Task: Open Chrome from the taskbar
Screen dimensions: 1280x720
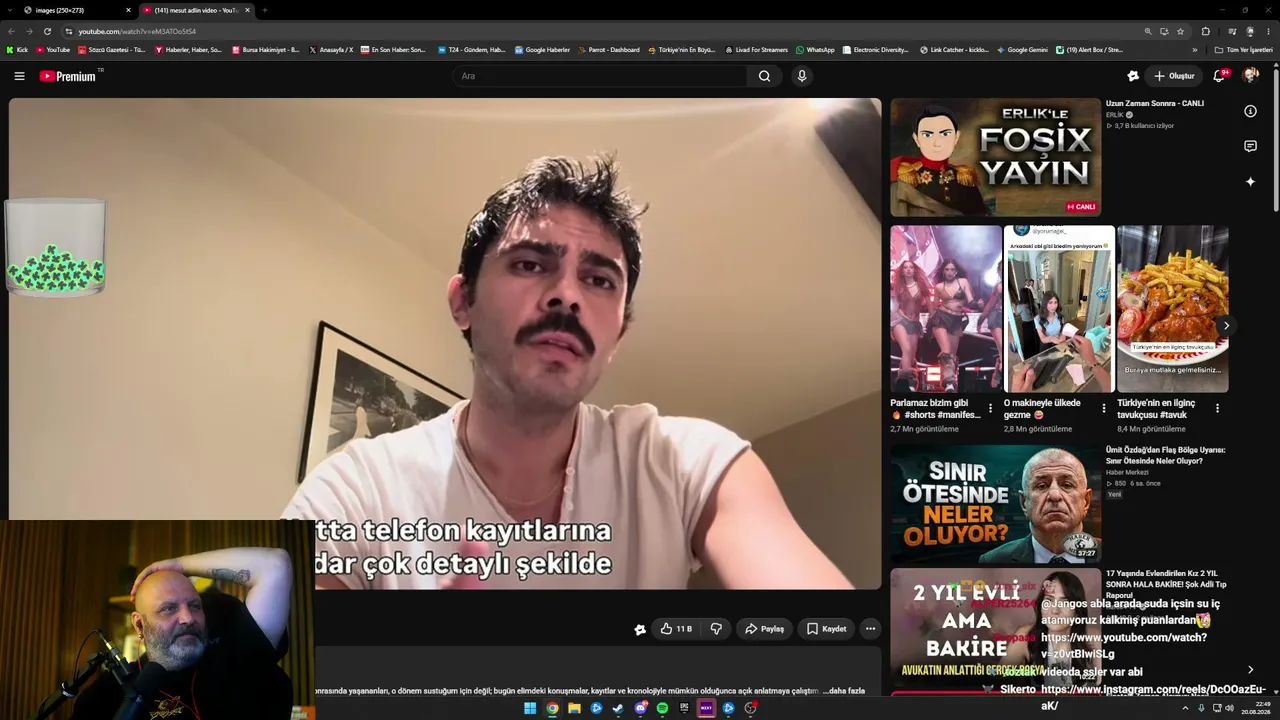Action: tap(552, 708)
